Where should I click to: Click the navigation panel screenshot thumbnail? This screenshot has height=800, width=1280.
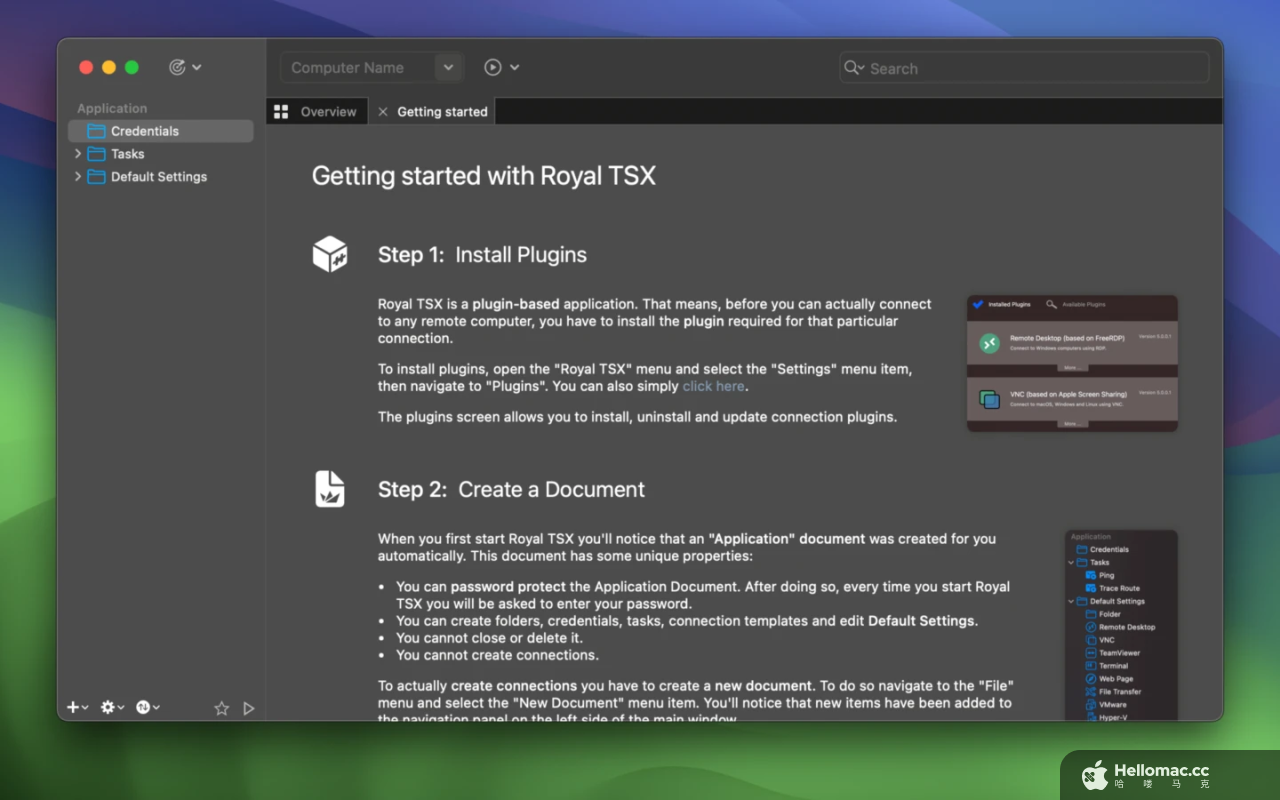[x=1121, y=625]
